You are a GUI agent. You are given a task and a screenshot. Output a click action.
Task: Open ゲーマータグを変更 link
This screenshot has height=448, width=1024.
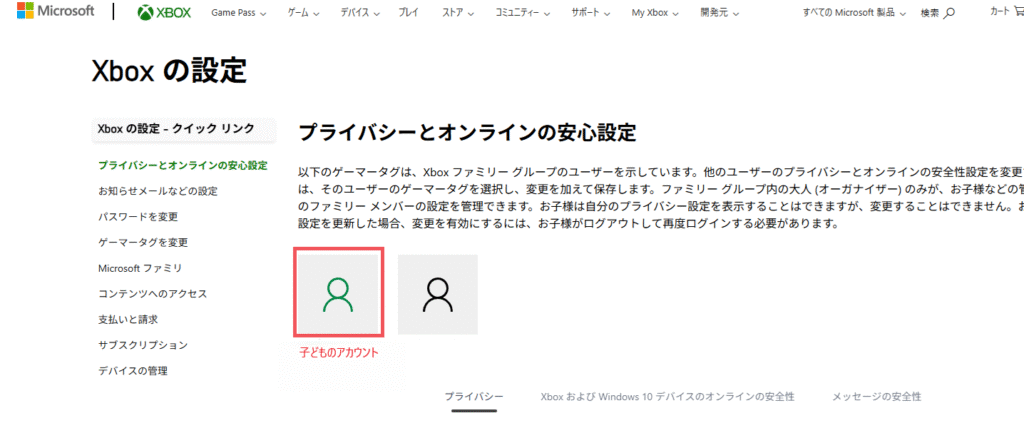pos(143,242)
